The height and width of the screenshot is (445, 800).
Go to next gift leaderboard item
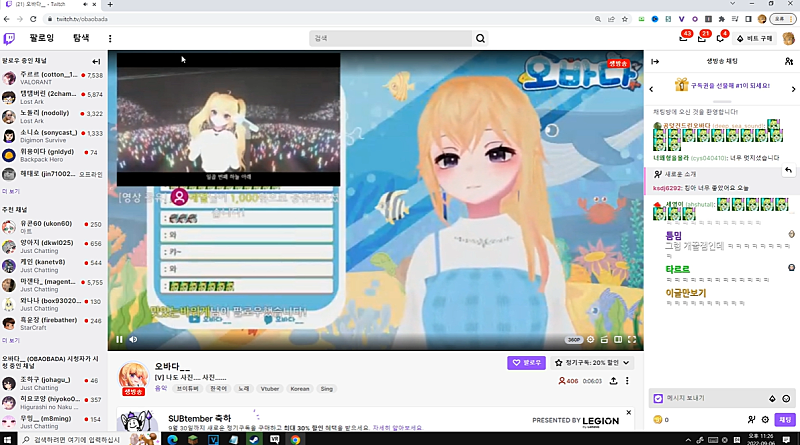(x=793, y=89)
